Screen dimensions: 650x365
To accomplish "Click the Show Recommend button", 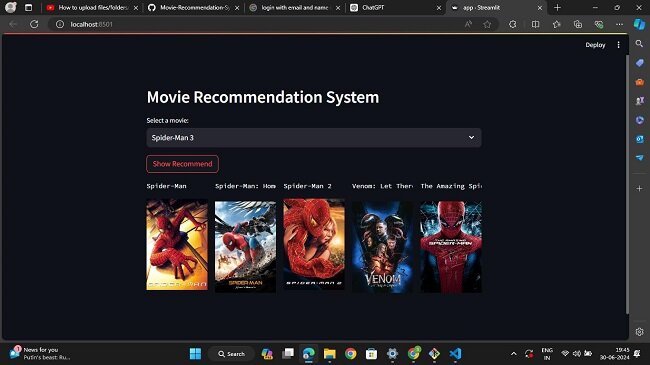I will click(x=182, y=164).
